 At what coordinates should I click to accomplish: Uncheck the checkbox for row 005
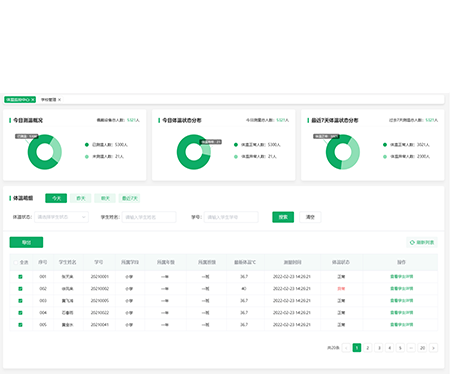point(20,325)
